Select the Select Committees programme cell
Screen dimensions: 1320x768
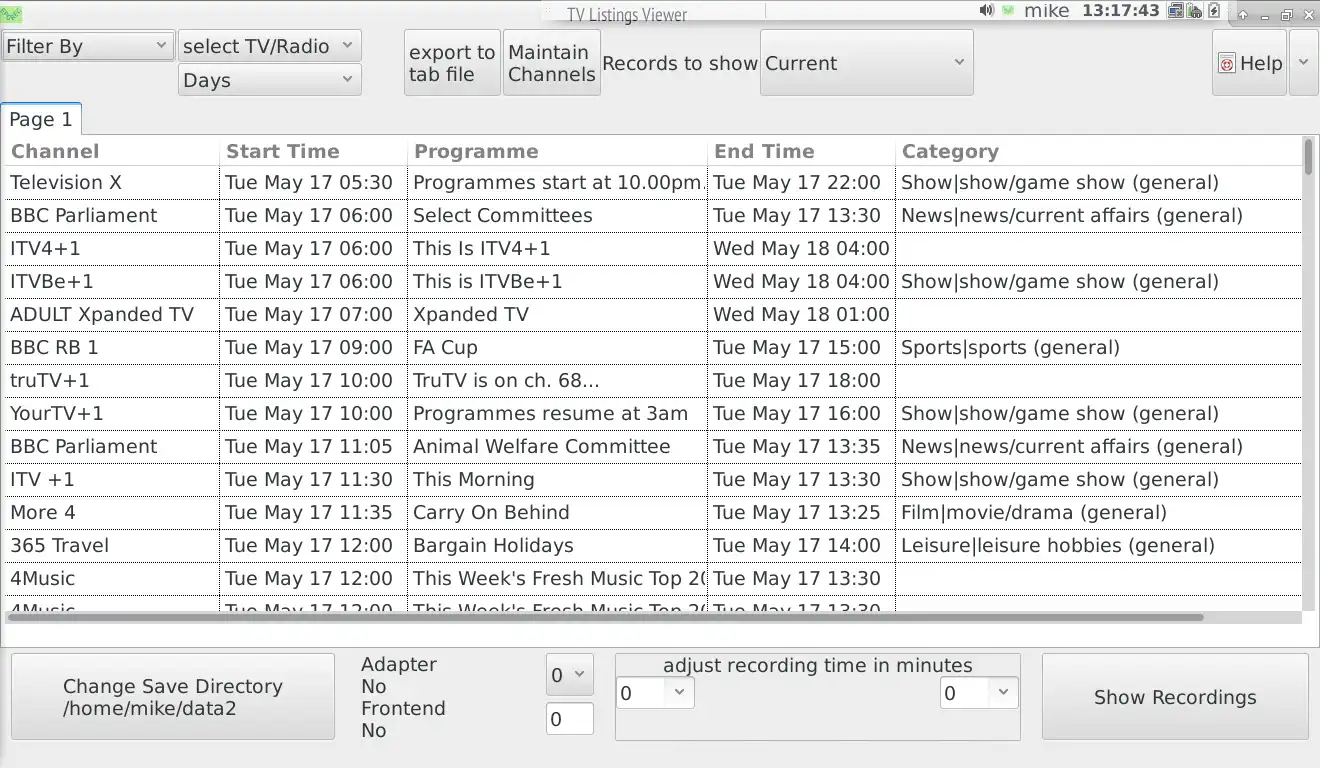pos(558,216)
